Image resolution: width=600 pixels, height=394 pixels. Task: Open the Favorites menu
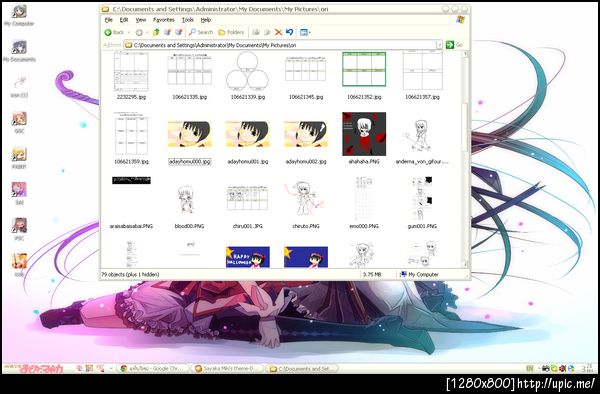[164, 20]
